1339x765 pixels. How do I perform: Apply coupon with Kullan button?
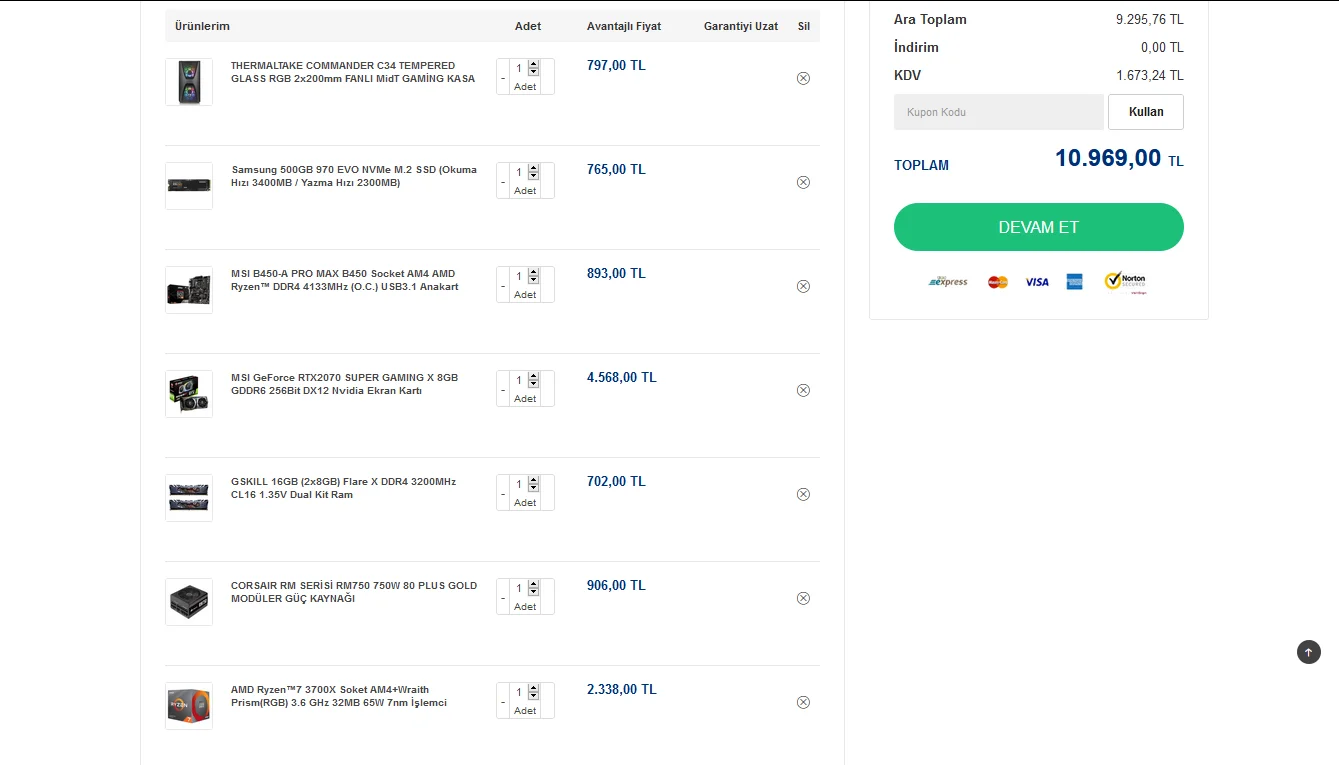point(1145,112)
